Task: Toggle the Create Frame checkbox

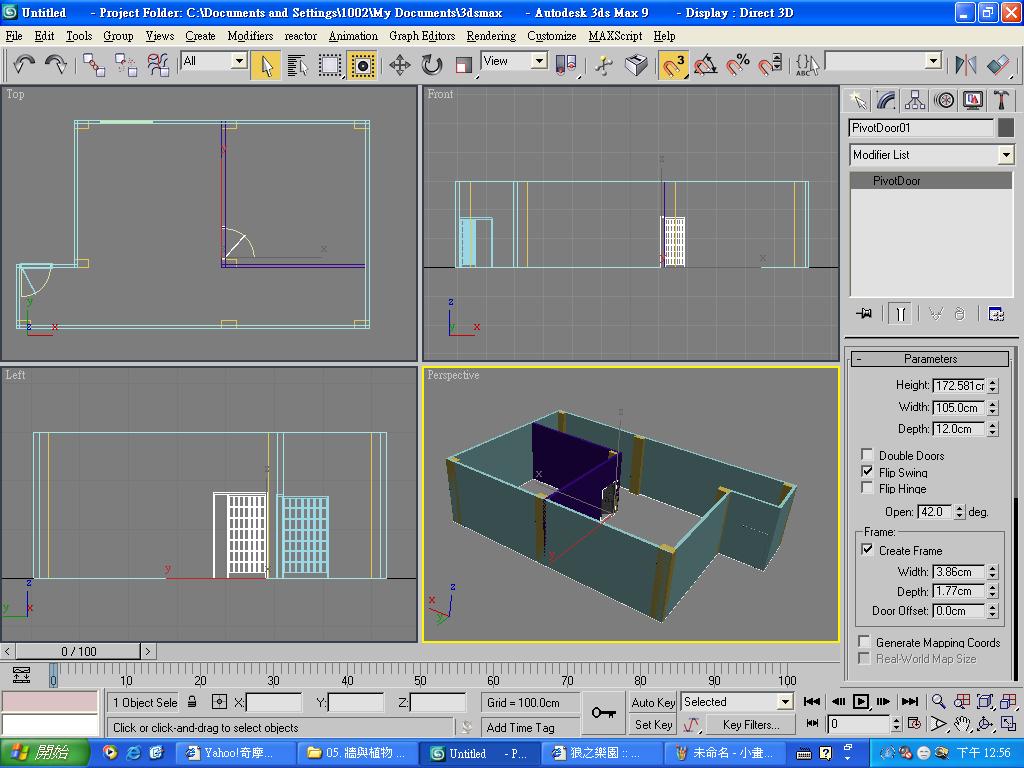Action: coord(867,550)
